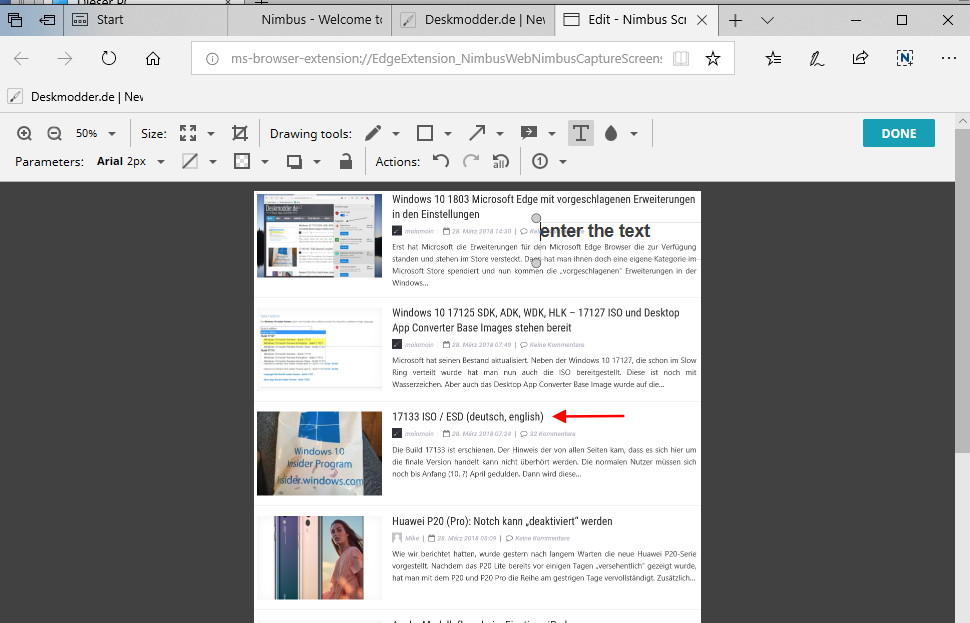Click the "17133 ISO / ESD (deutsch, english)" headline
970x623 pixels.
coord(468,416)
